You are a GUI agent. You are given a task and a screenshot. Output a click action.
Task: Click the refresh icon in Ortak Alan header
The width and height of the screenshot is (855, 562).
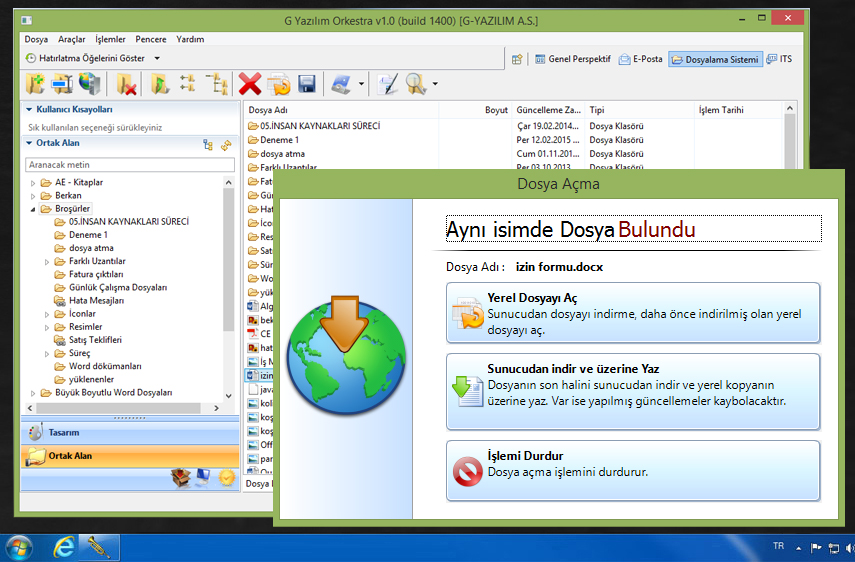(x=227, y=145)
